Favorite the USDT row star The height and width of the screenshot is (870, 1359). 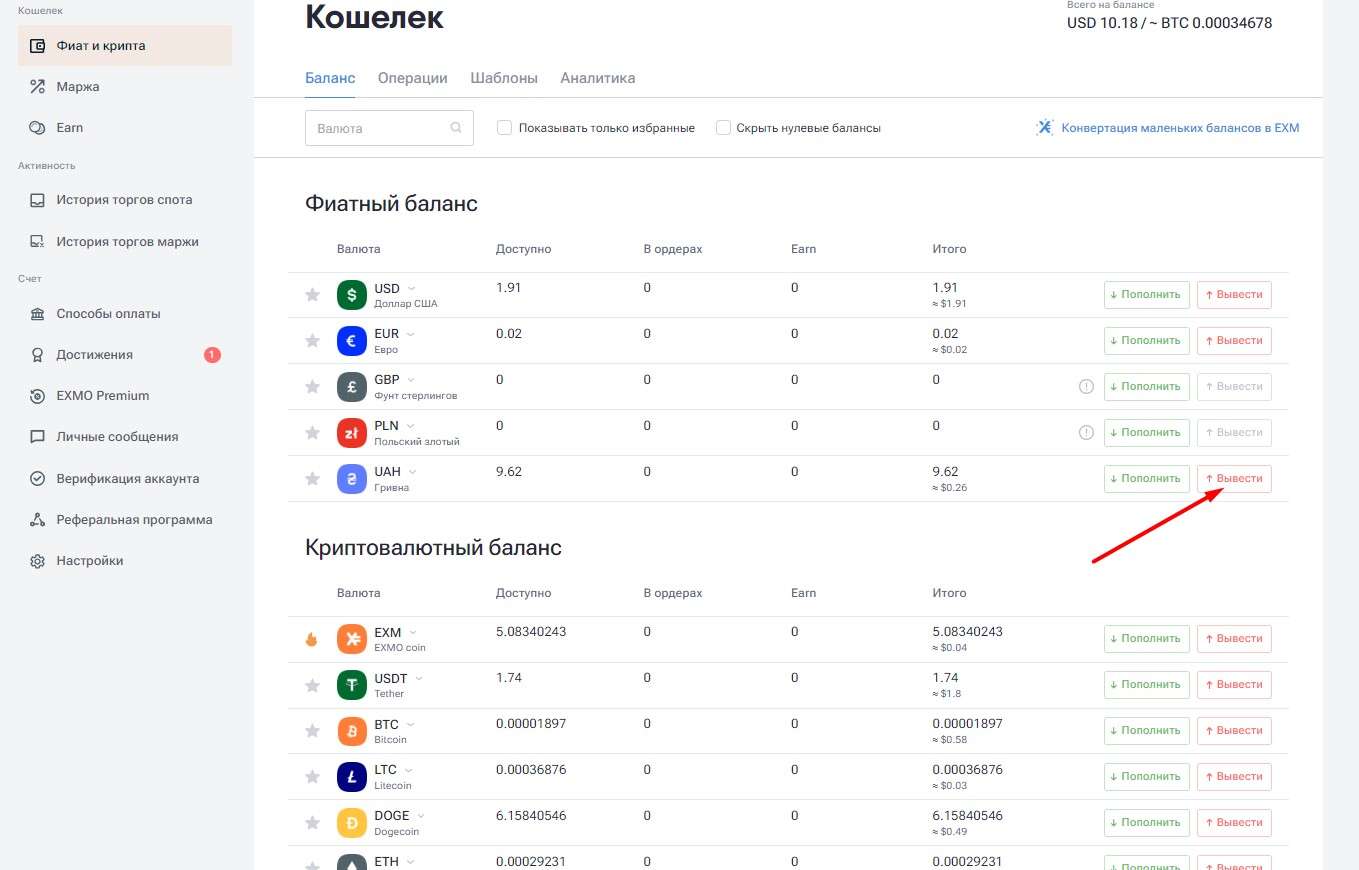click(x=312, y=685)
